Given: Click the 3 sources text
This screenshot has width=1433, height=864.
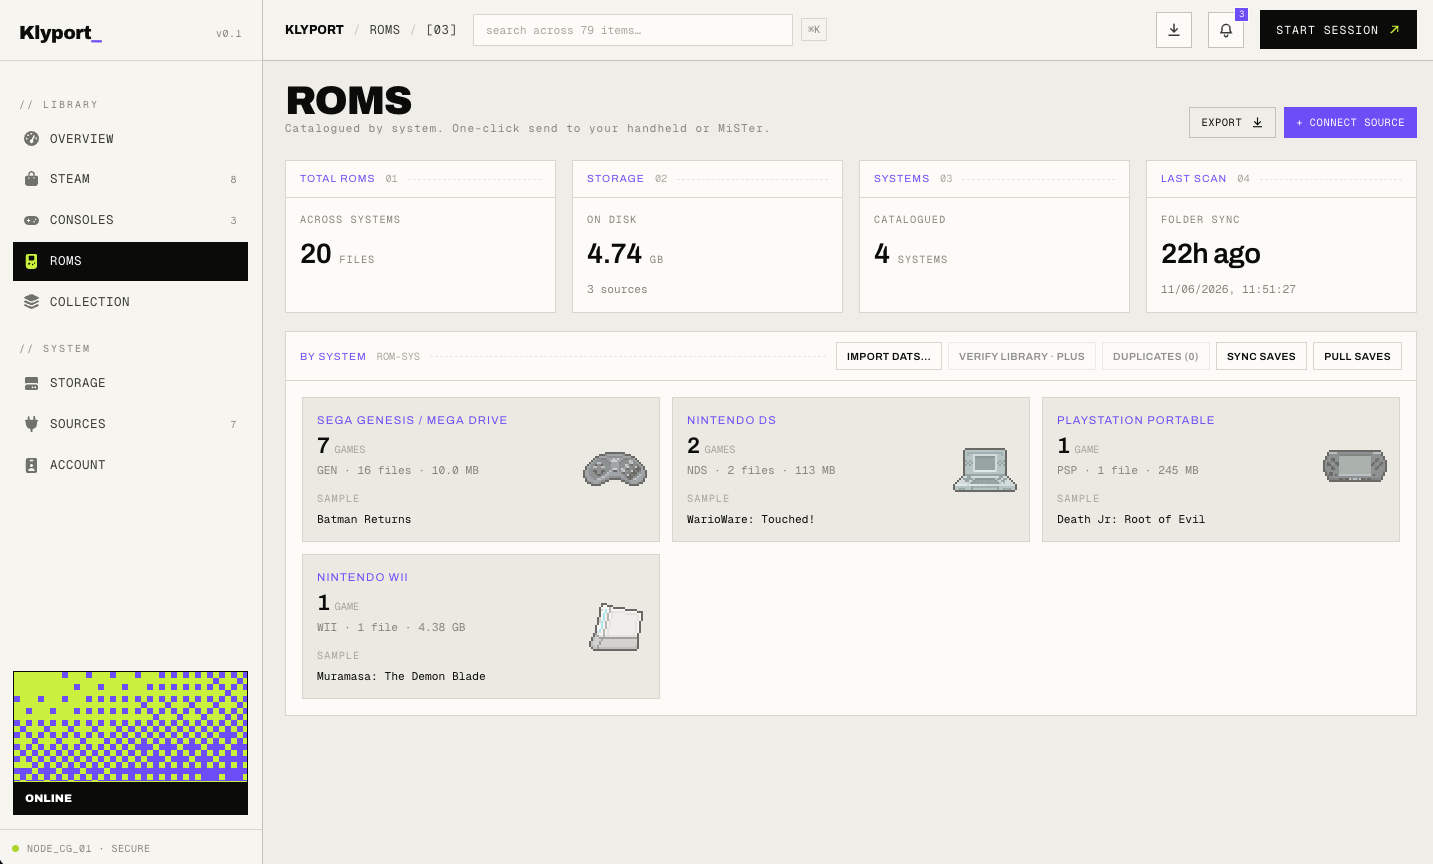Looking at the screenshot, I should point(617,290).
